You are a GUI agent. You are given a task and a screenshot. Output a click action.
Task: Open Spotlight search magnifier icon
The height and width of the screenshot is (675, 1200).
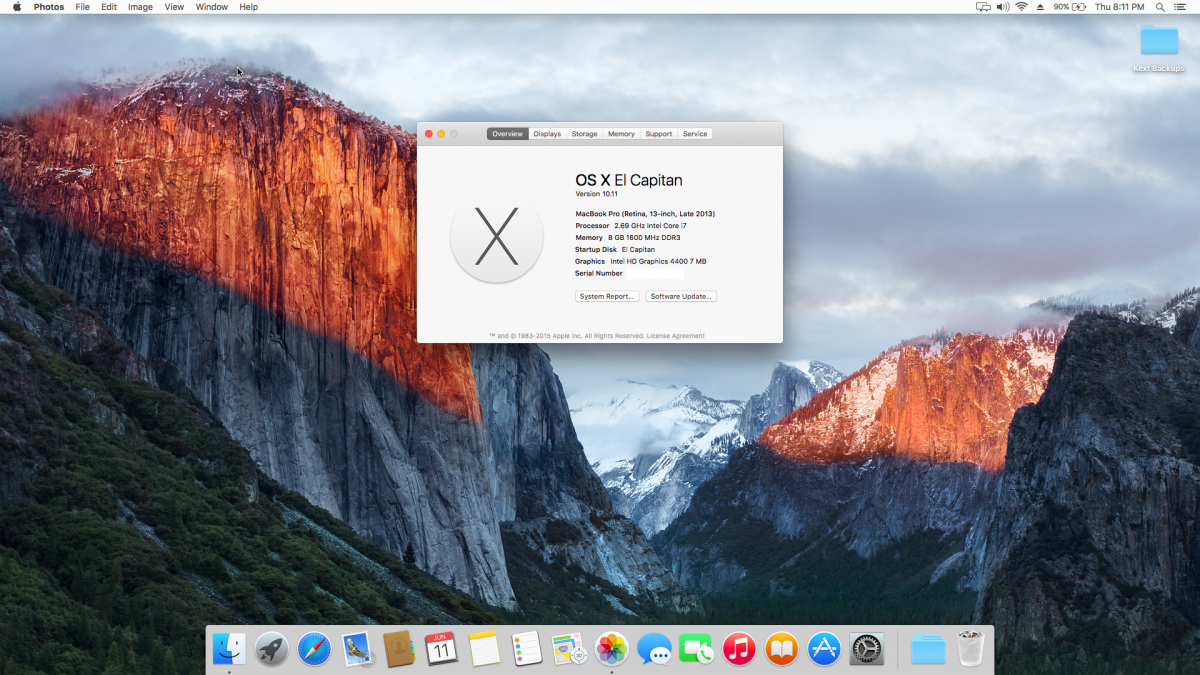[1159, 7]
